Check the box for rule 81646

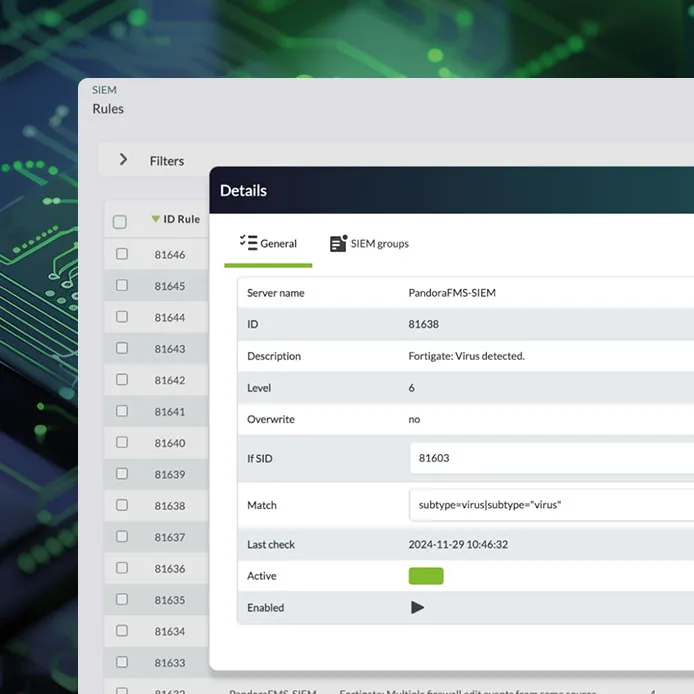(122, 254)
